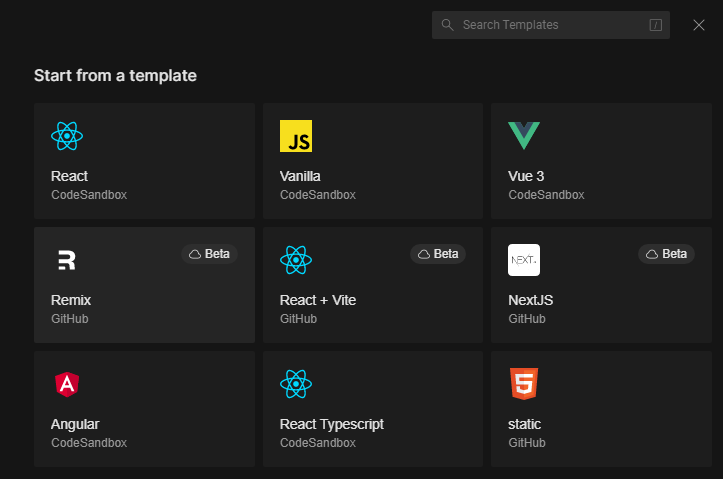Click CodeSandbox label under the React title
Image resolution: width=723 pixels, height=479 pixels.
[x=89, y=195]
